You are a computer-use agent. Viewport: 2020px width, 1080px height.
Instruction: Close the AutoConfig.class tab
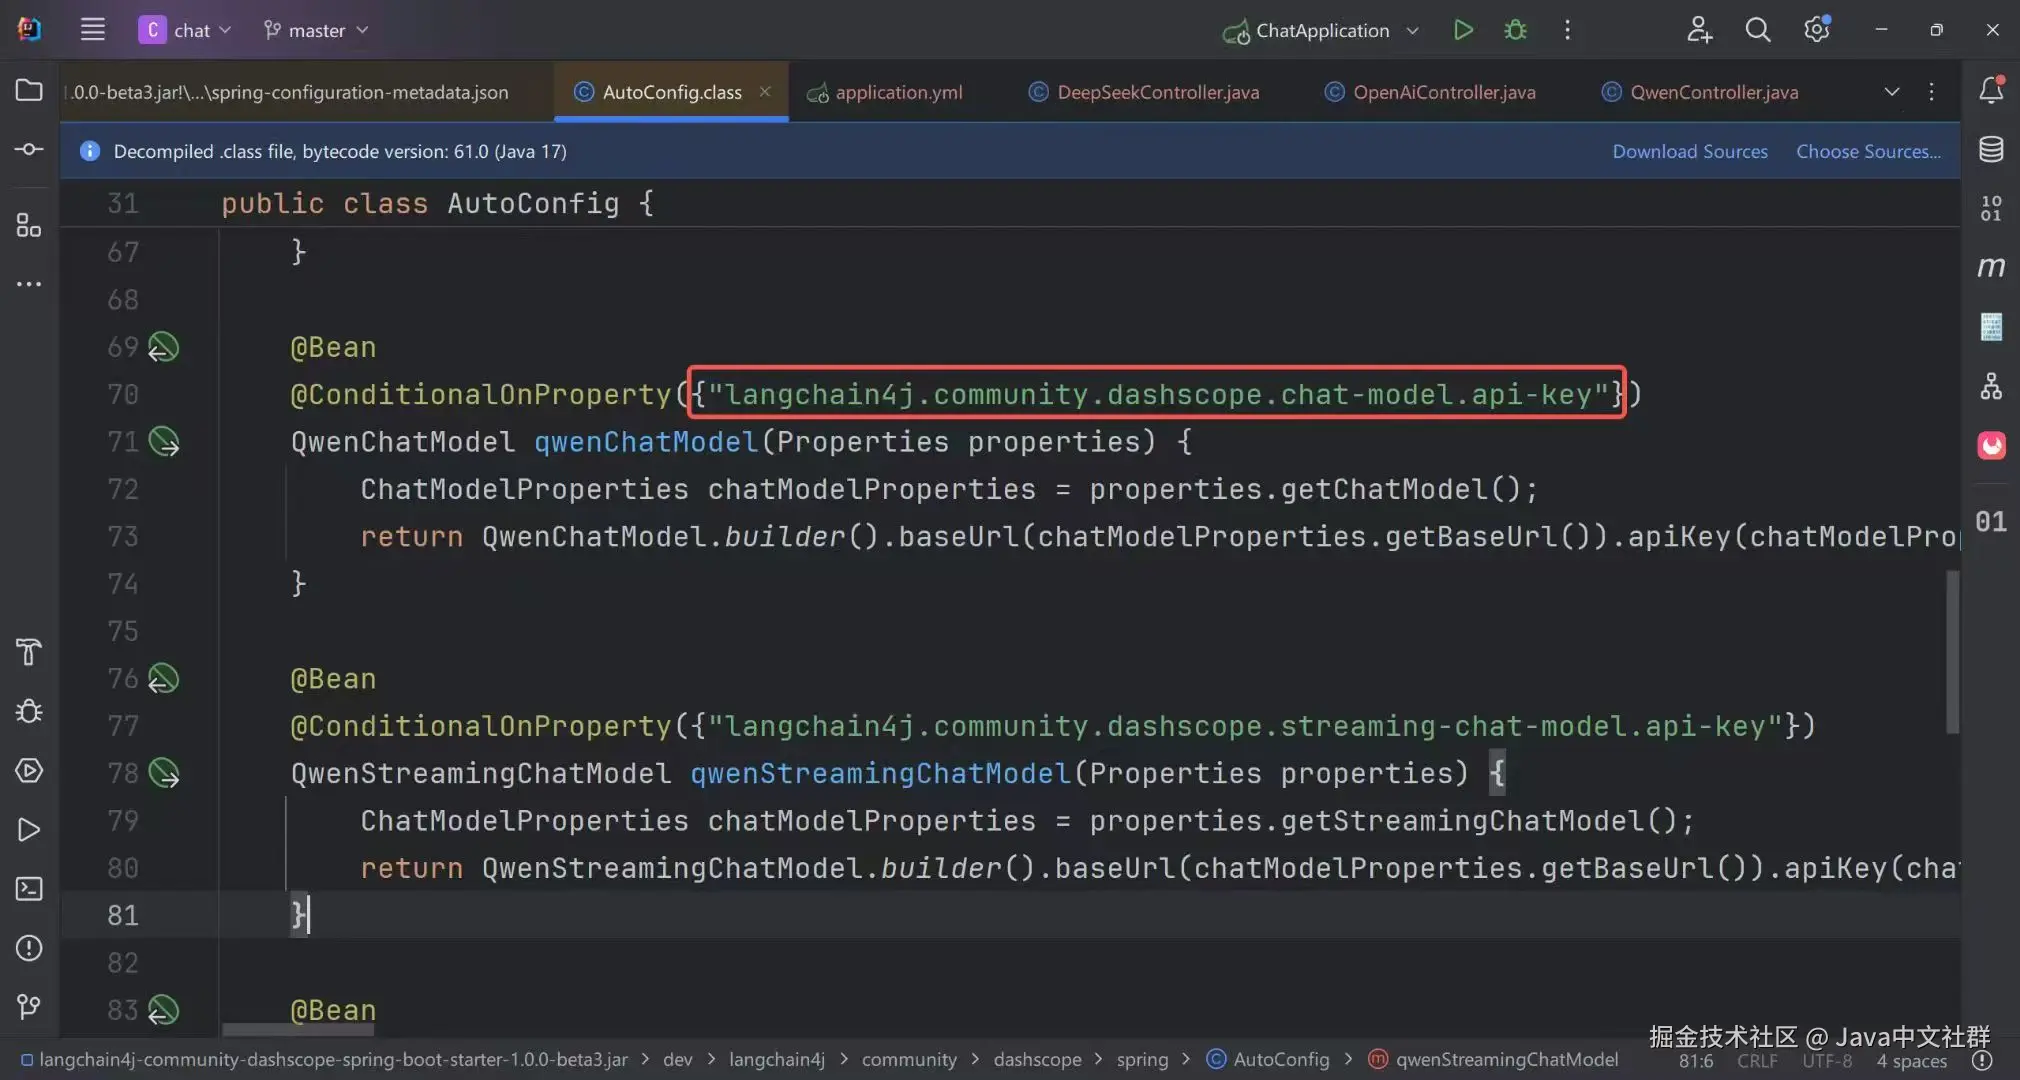[765, 91]
